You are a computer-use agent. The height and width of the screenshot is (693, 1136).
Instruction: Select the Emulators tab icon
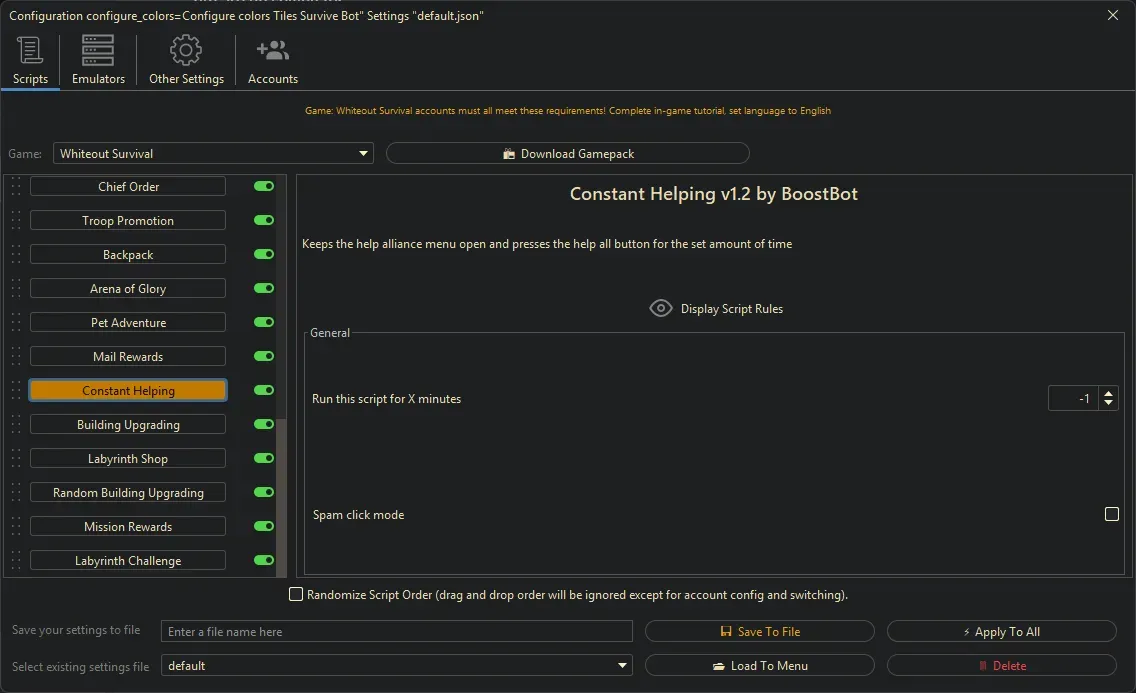(96, 50)
